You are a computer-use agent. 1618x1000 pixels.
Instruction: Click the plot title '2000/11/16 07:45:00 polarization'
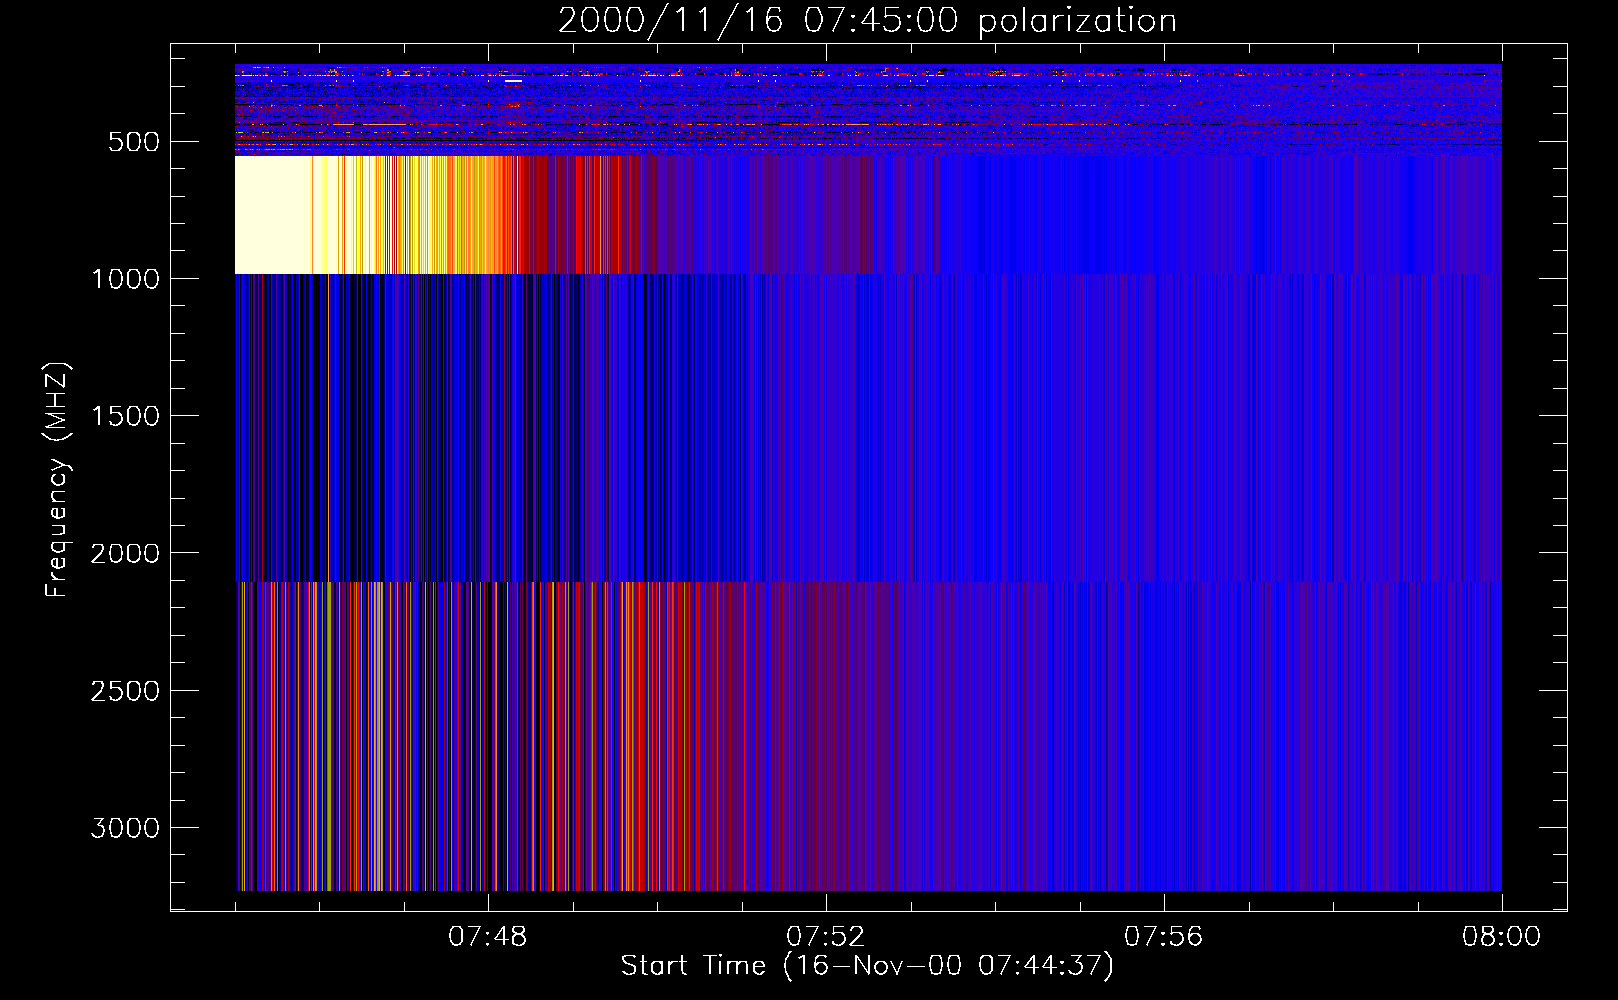point(867,21)
